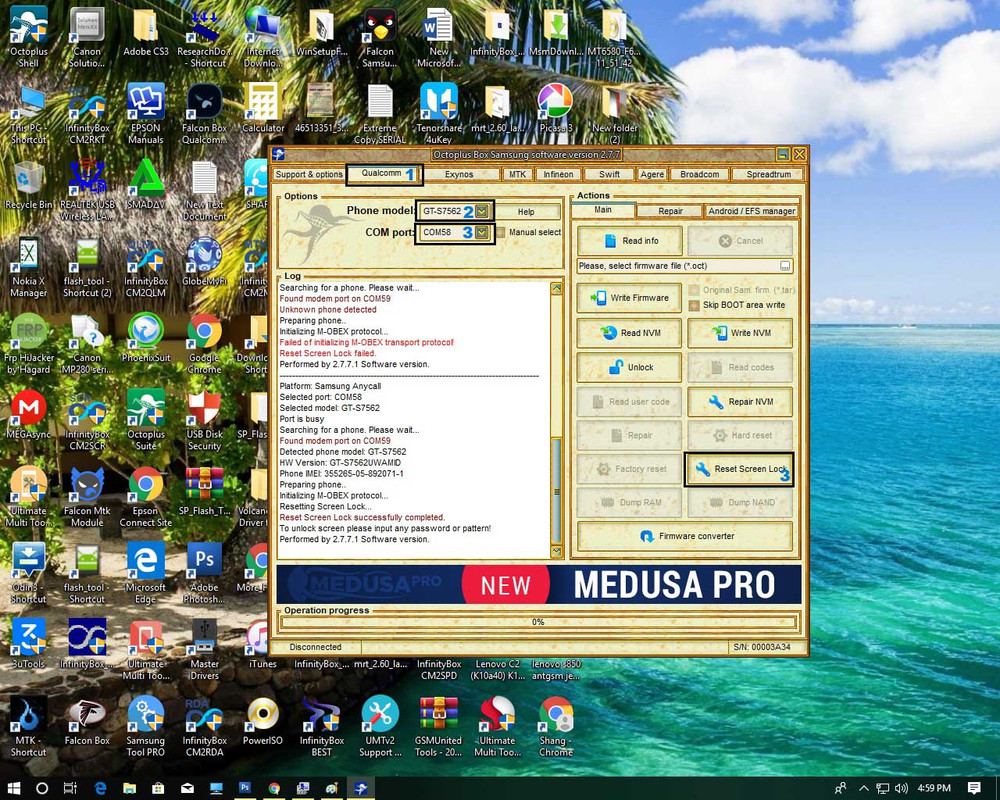Open Frp Hijacker by Hagard icon

28,343
